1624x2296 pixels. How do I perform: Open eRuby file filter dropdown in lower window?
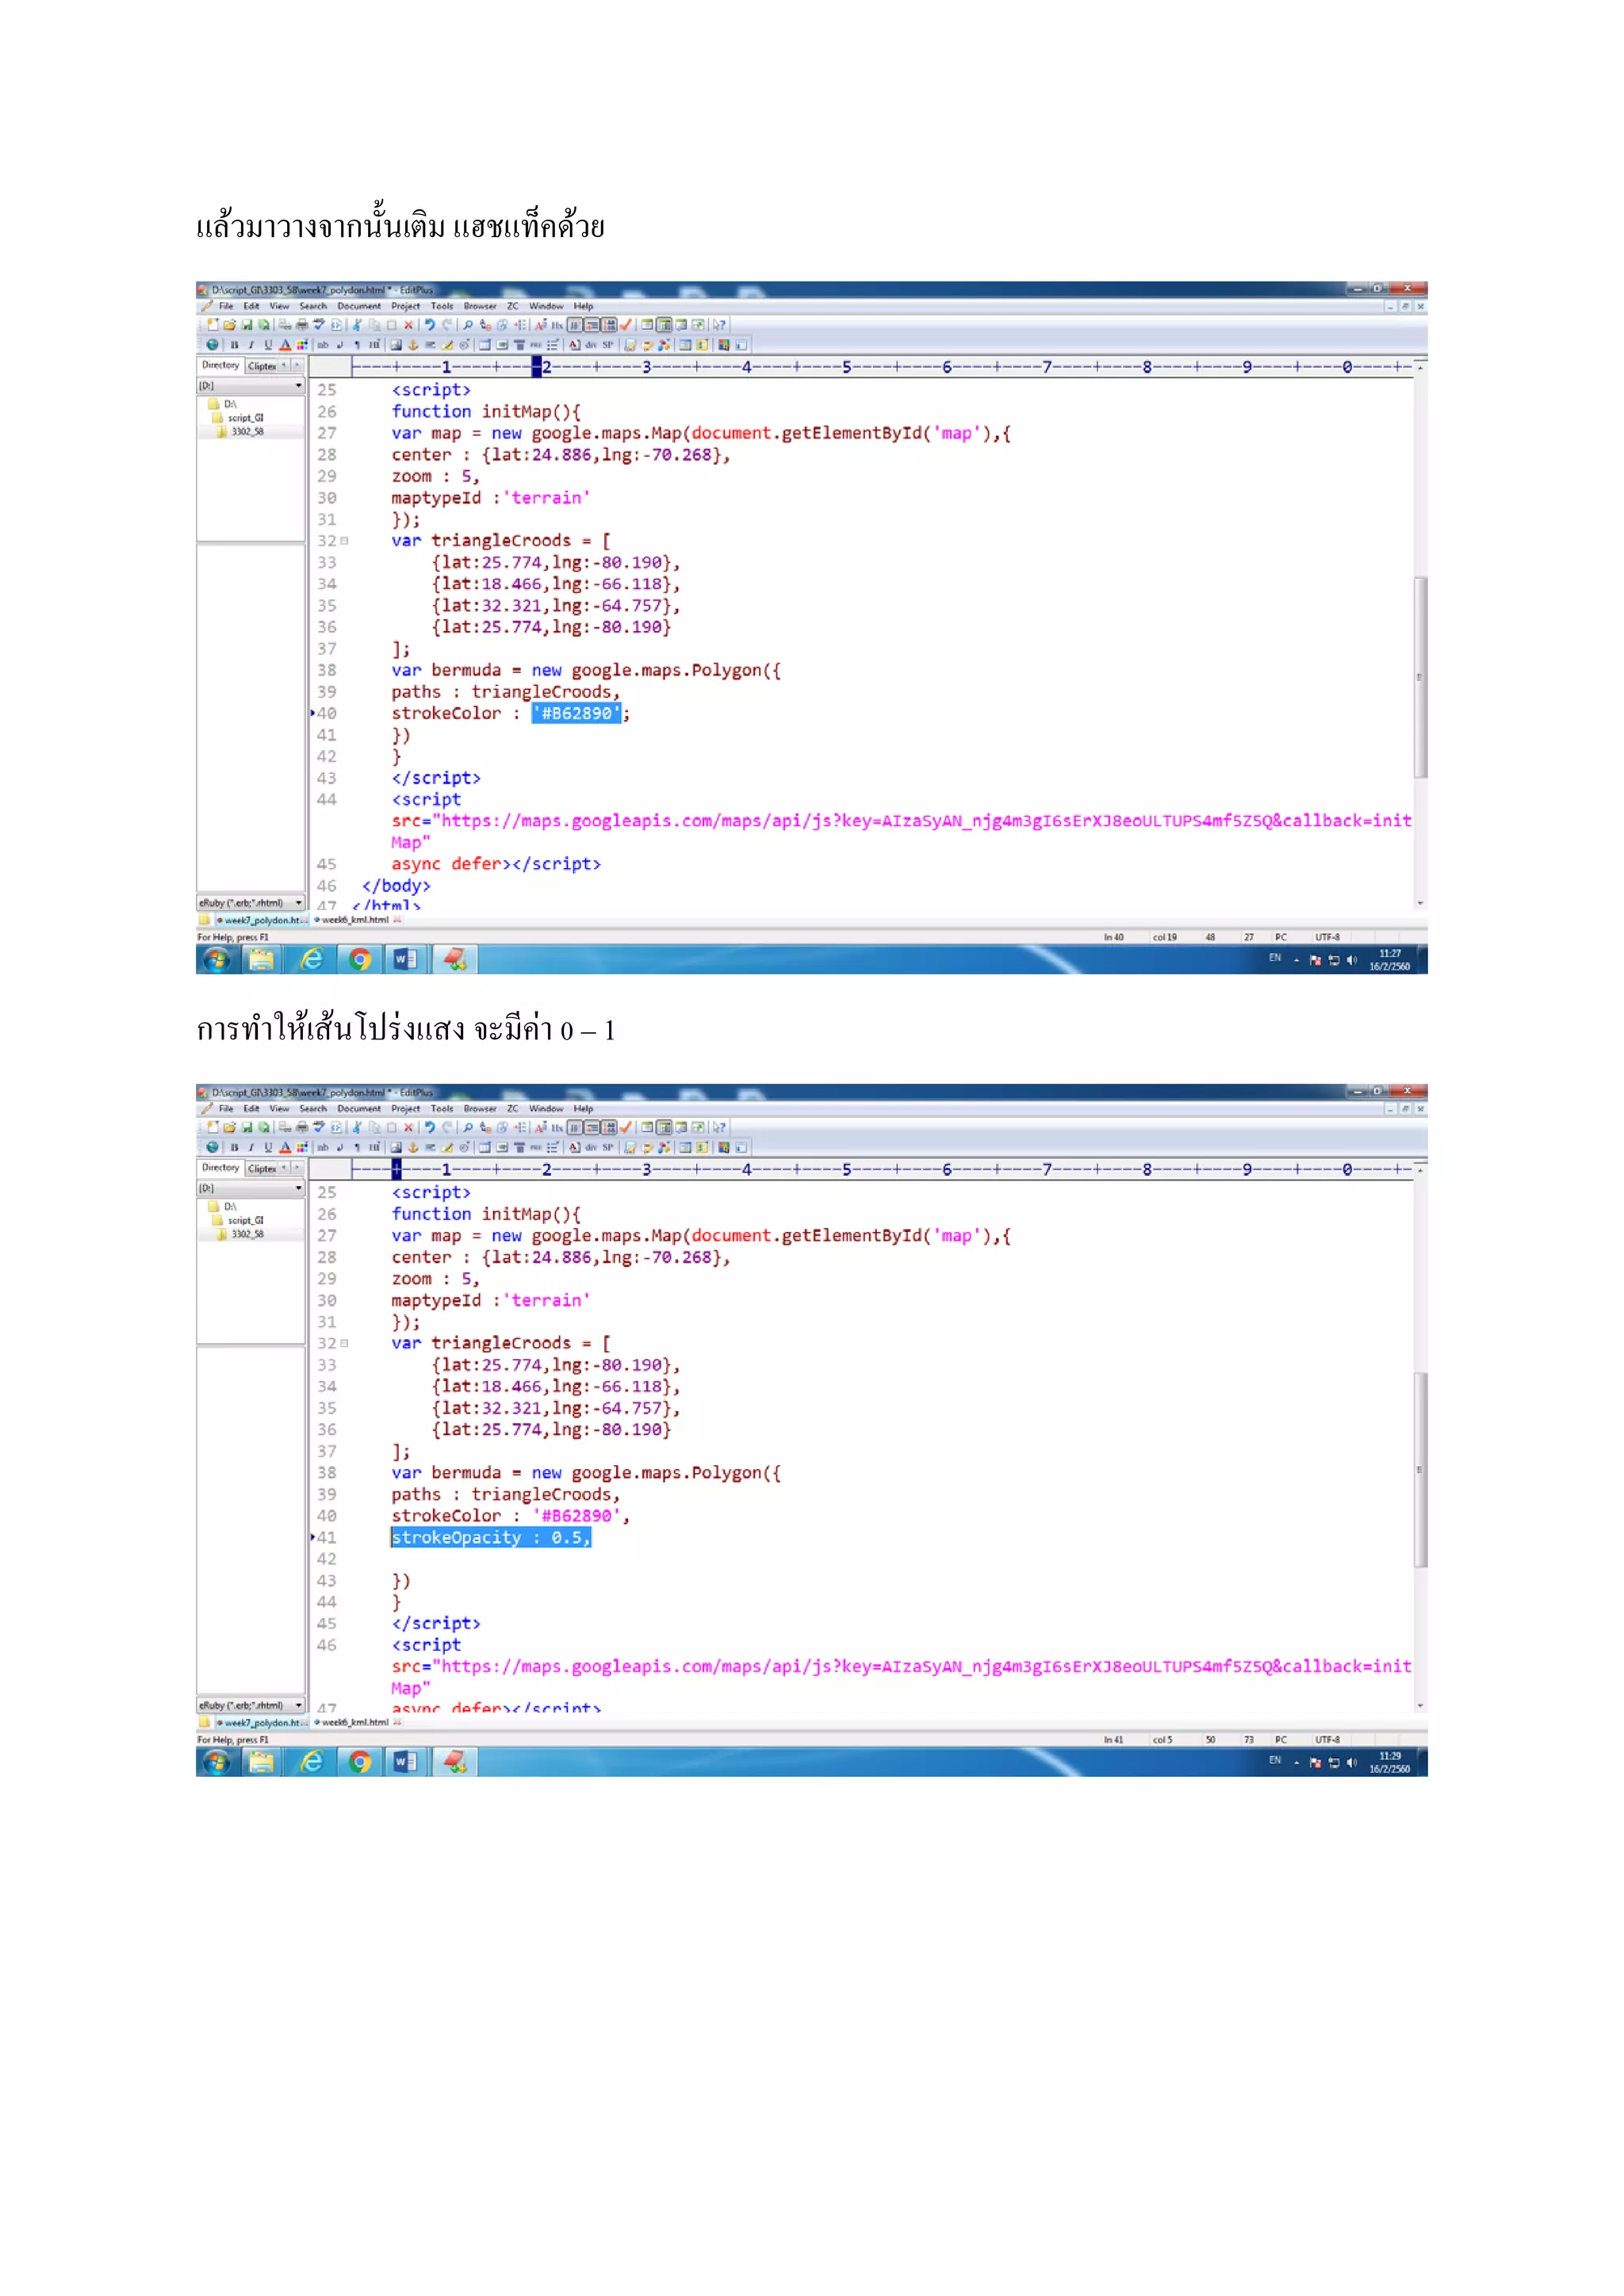[298, 1706]
